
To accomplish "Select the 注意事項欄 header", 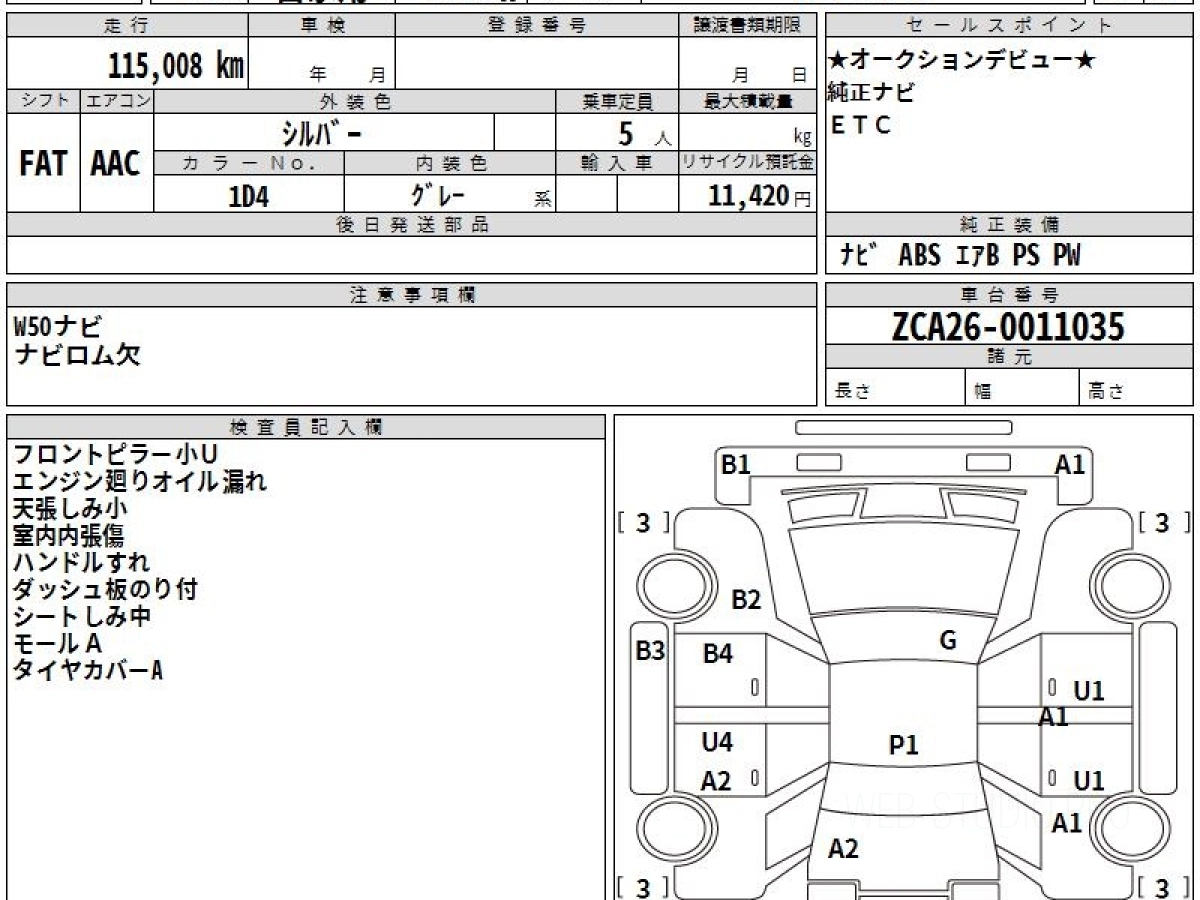I will tap(412, 295).
